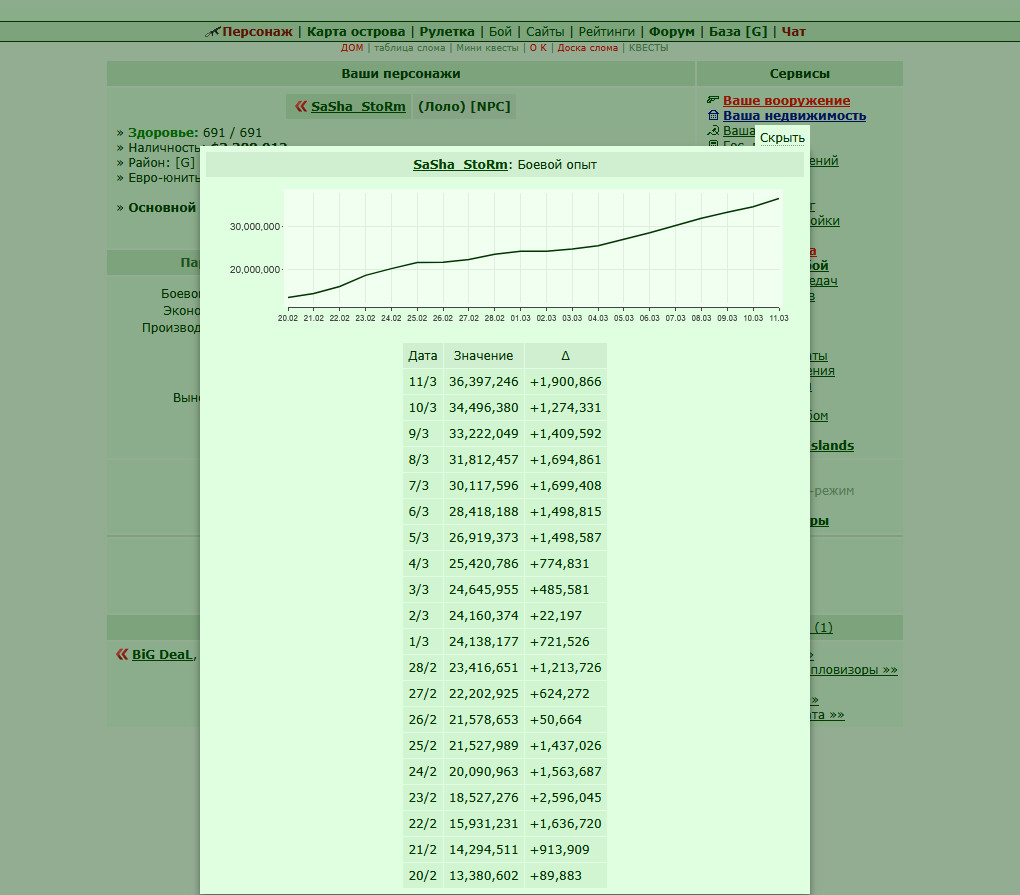Open Ваше вооружение link
The image size is (1020, 895).
click(x=786, y=100)
